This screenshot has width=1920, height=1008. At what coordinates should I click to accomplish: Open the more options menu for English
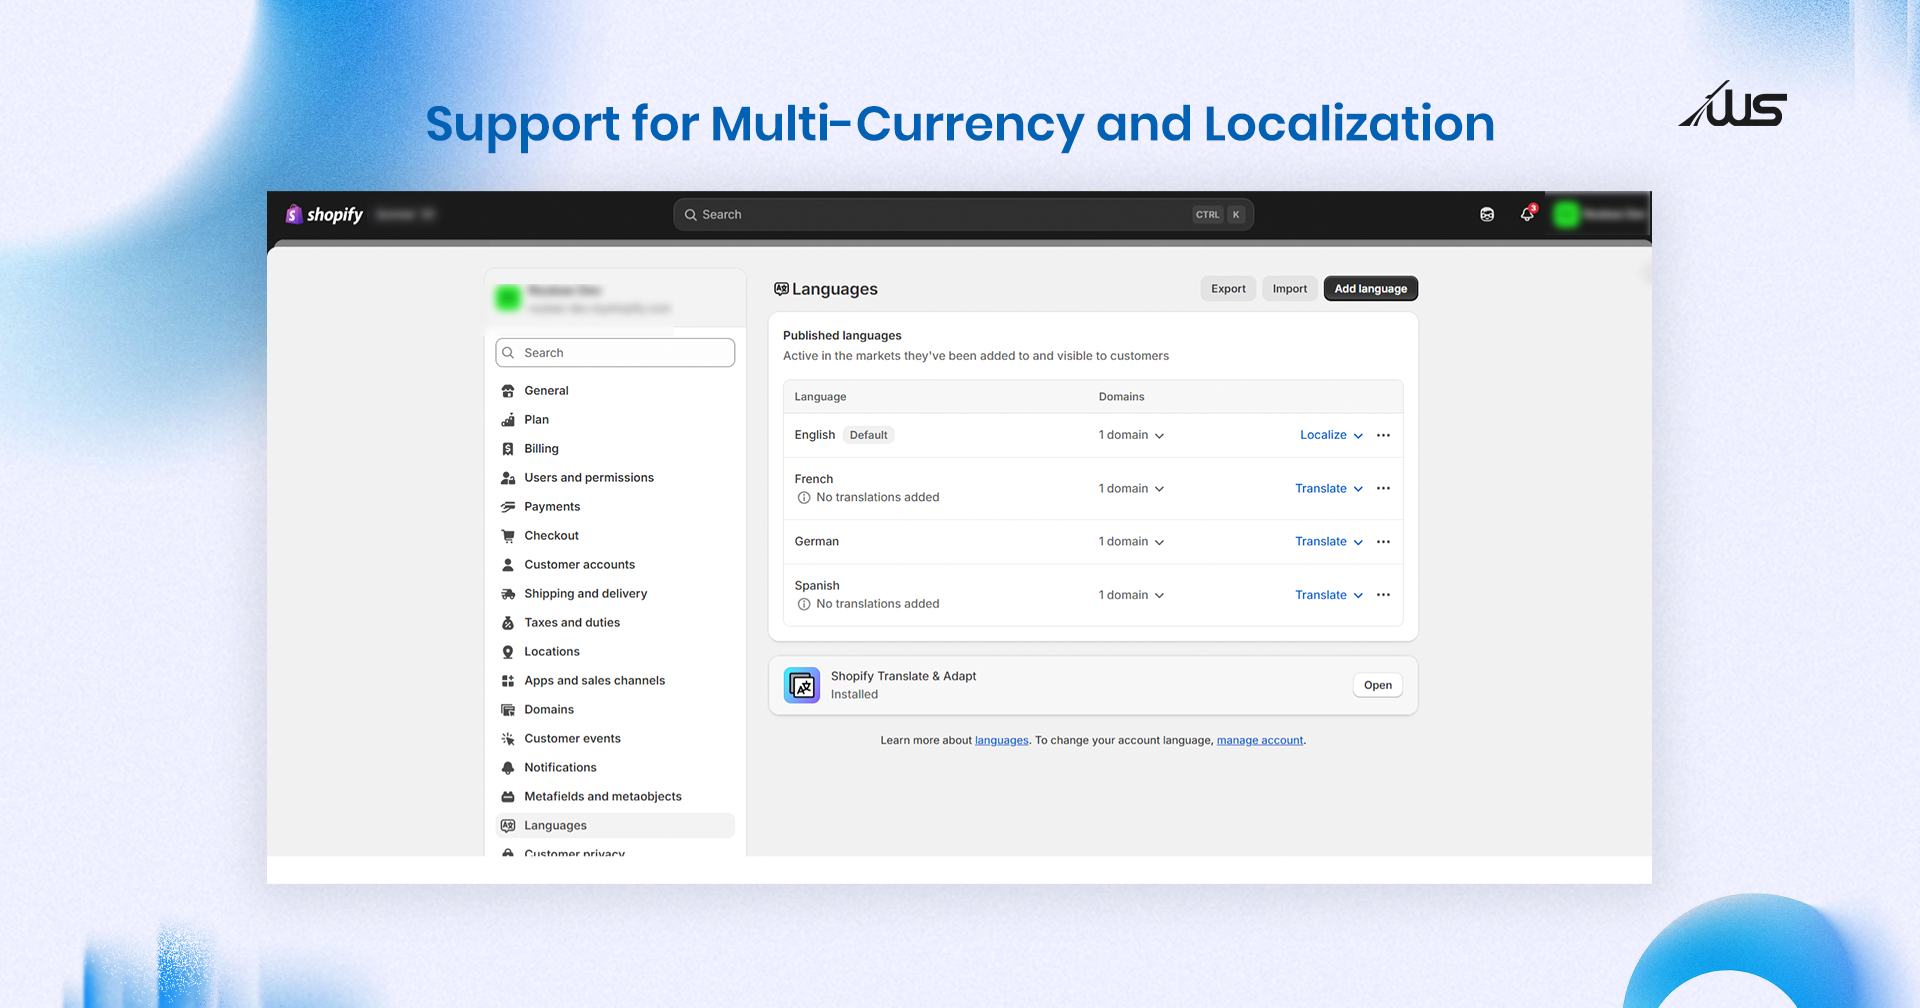click(1384, 435)
